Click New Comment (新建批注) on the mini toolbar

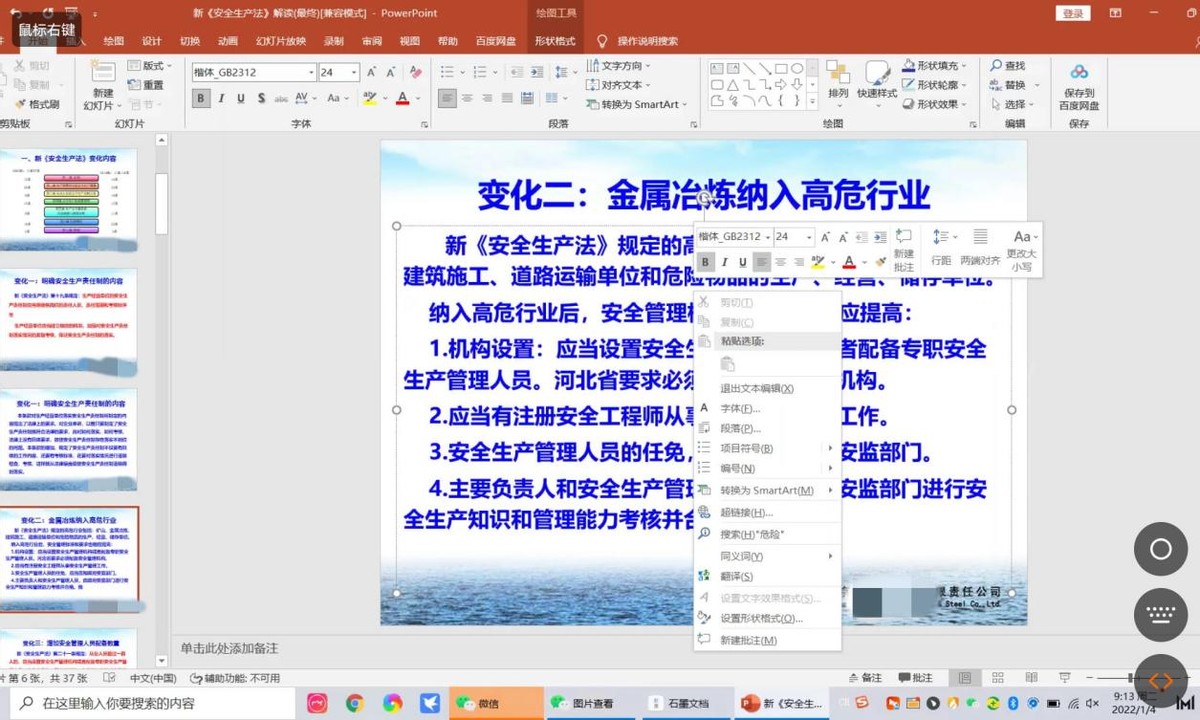click(x=903, y=252)
